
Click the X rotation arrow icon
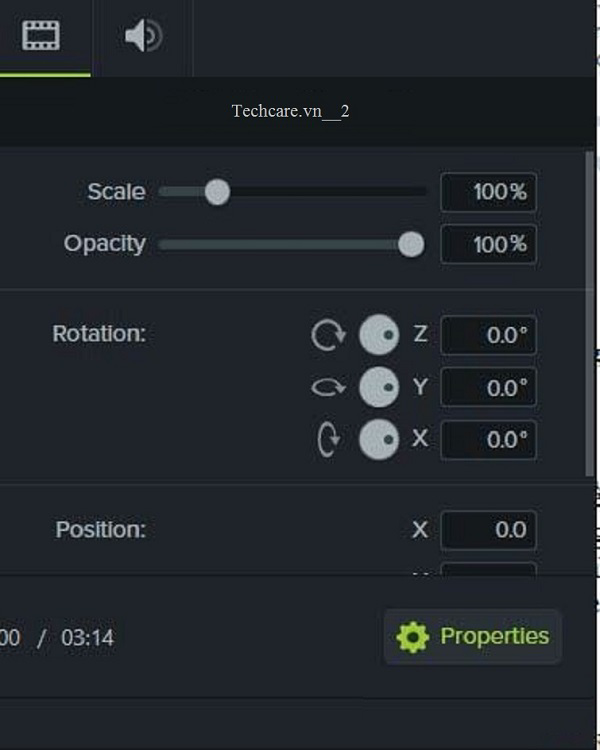(327, 440)
